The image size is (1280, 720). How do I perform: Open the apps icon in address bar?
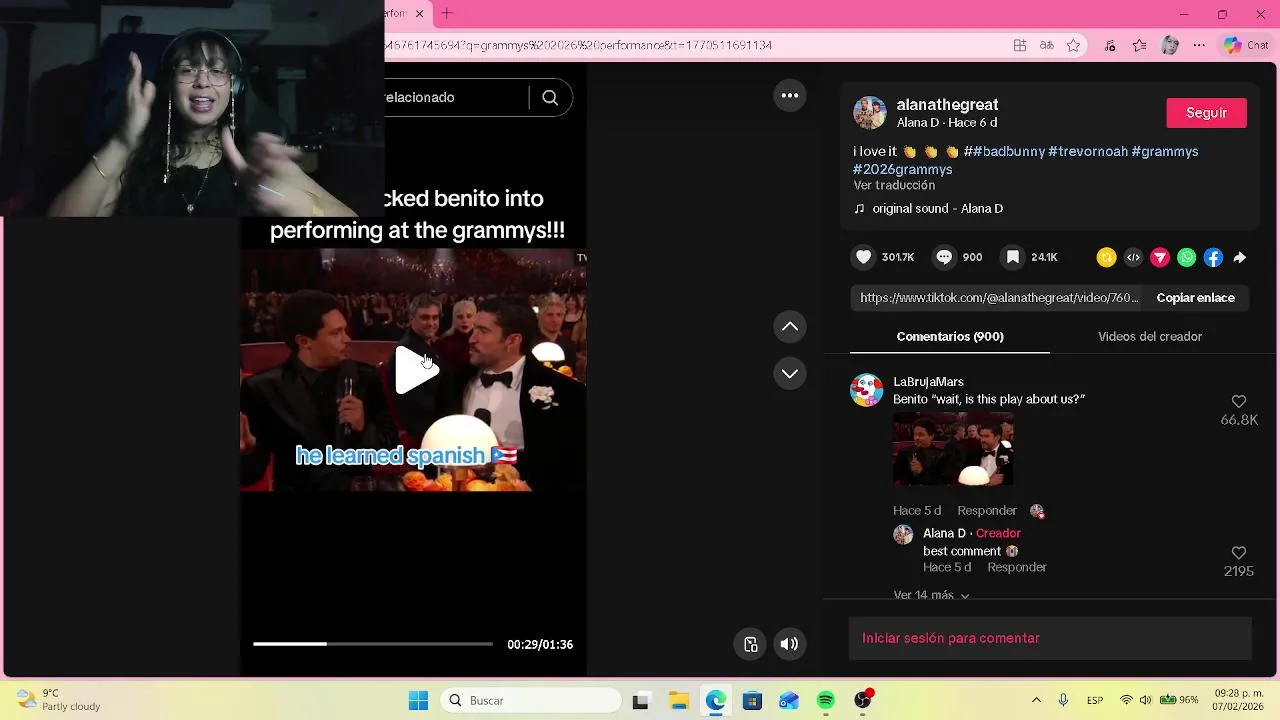coord(1020,45)
